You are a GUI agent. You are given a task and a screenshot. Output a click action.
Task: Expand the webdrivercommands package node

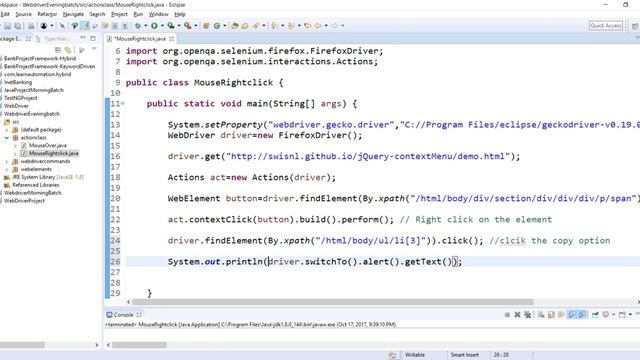[x=7, y=161]
